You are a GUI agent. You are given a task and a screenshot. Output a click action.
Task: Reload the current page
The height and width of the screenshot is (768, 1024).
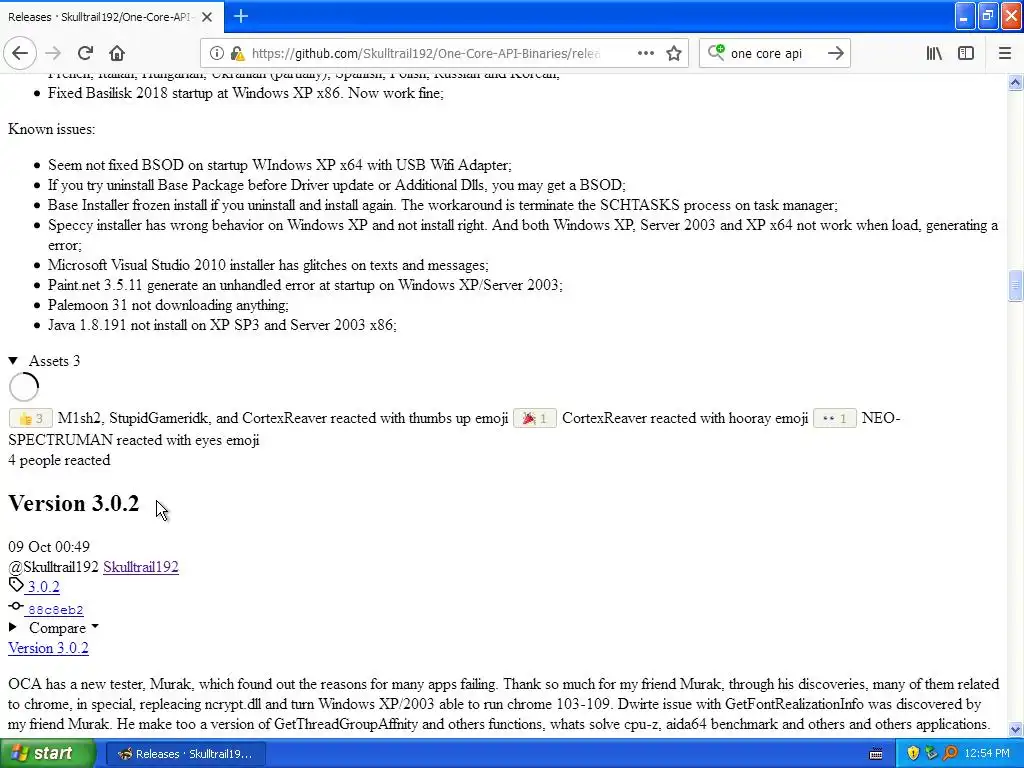point(85,54)
